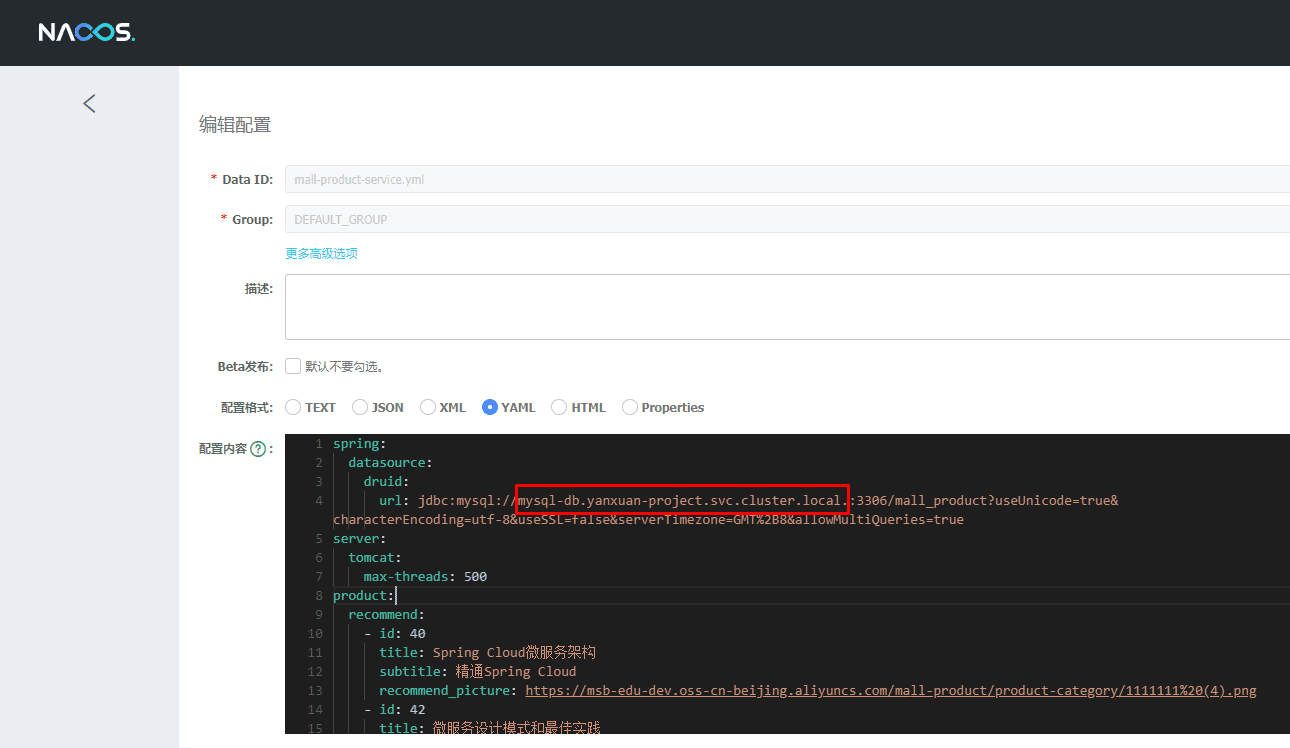The image size is (1290, 748).
Task: Go back with the left arrow icon
Action: (x=89, y=103)
